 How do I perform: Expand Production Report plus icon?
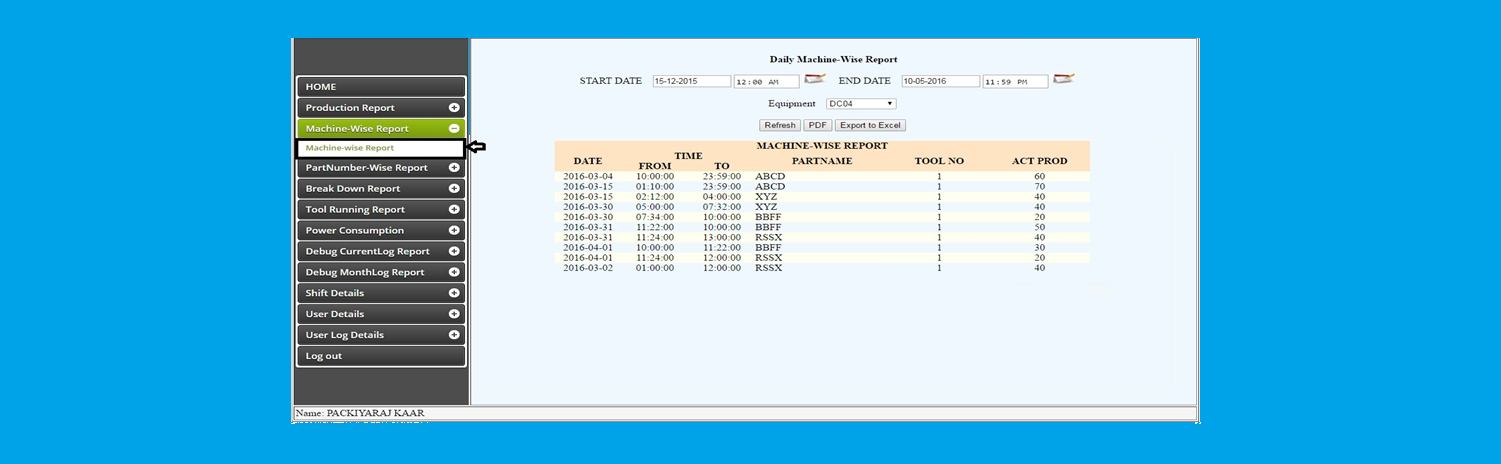[454, 107]
